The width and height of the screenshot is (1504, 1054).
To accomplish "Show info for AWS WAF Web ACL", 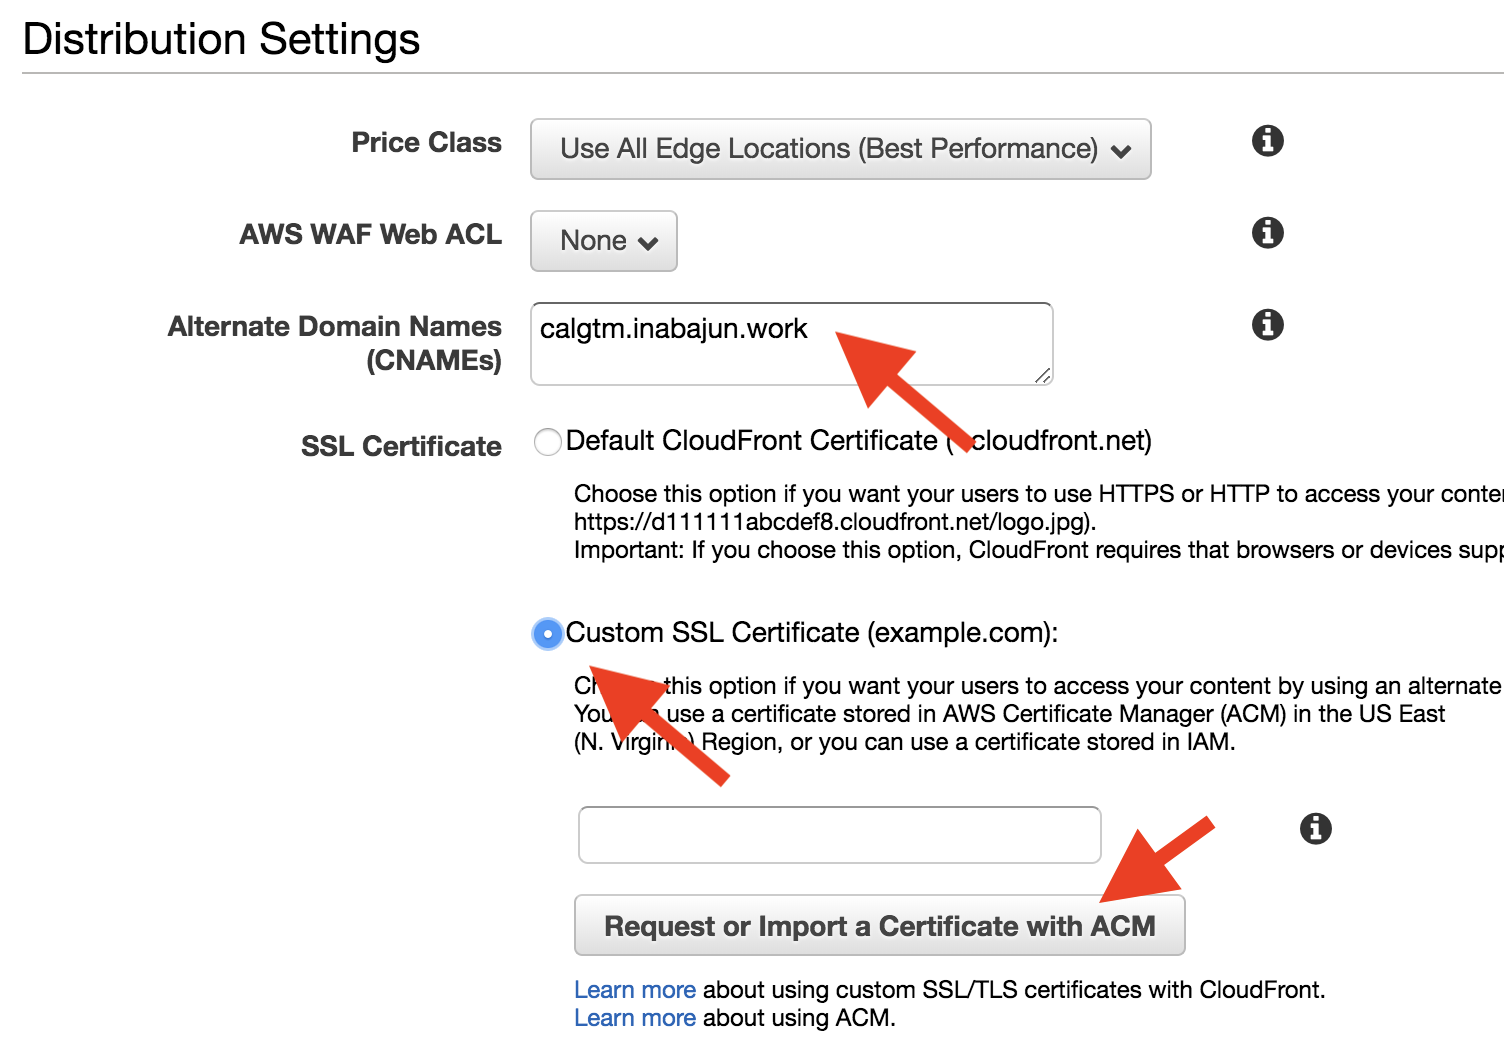I will point(1268,233).
